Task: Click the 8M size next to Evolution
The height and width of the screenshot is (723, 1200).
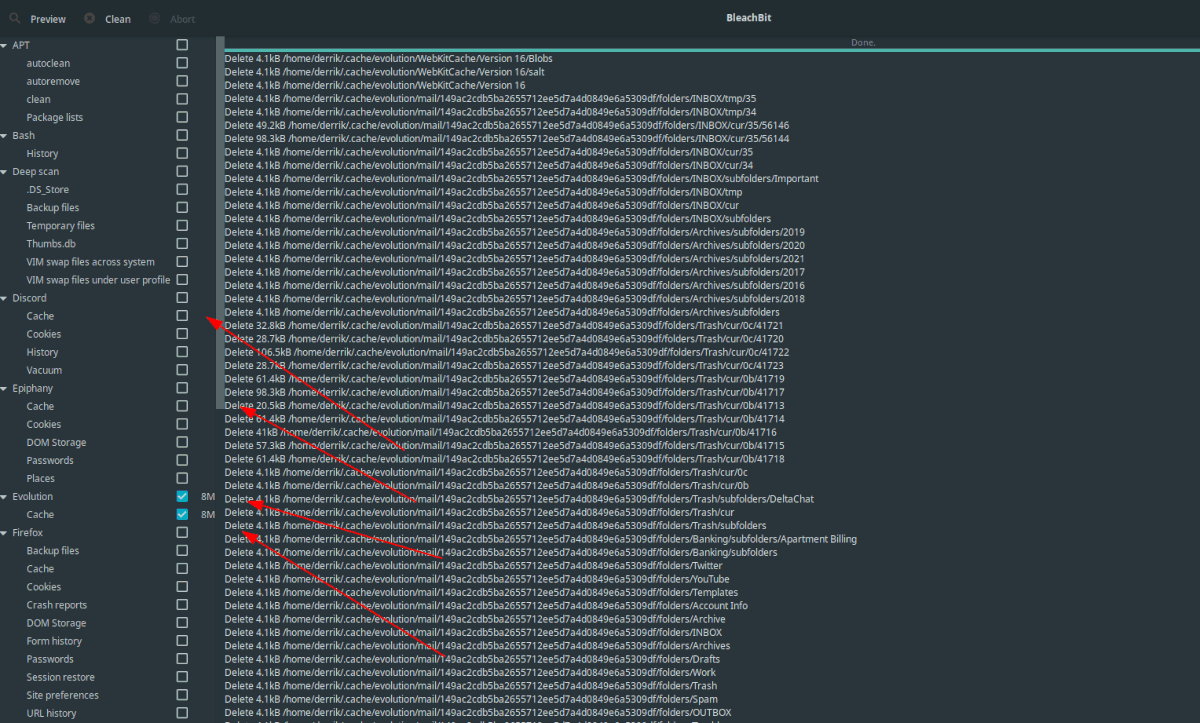Action: coord(208,496)
